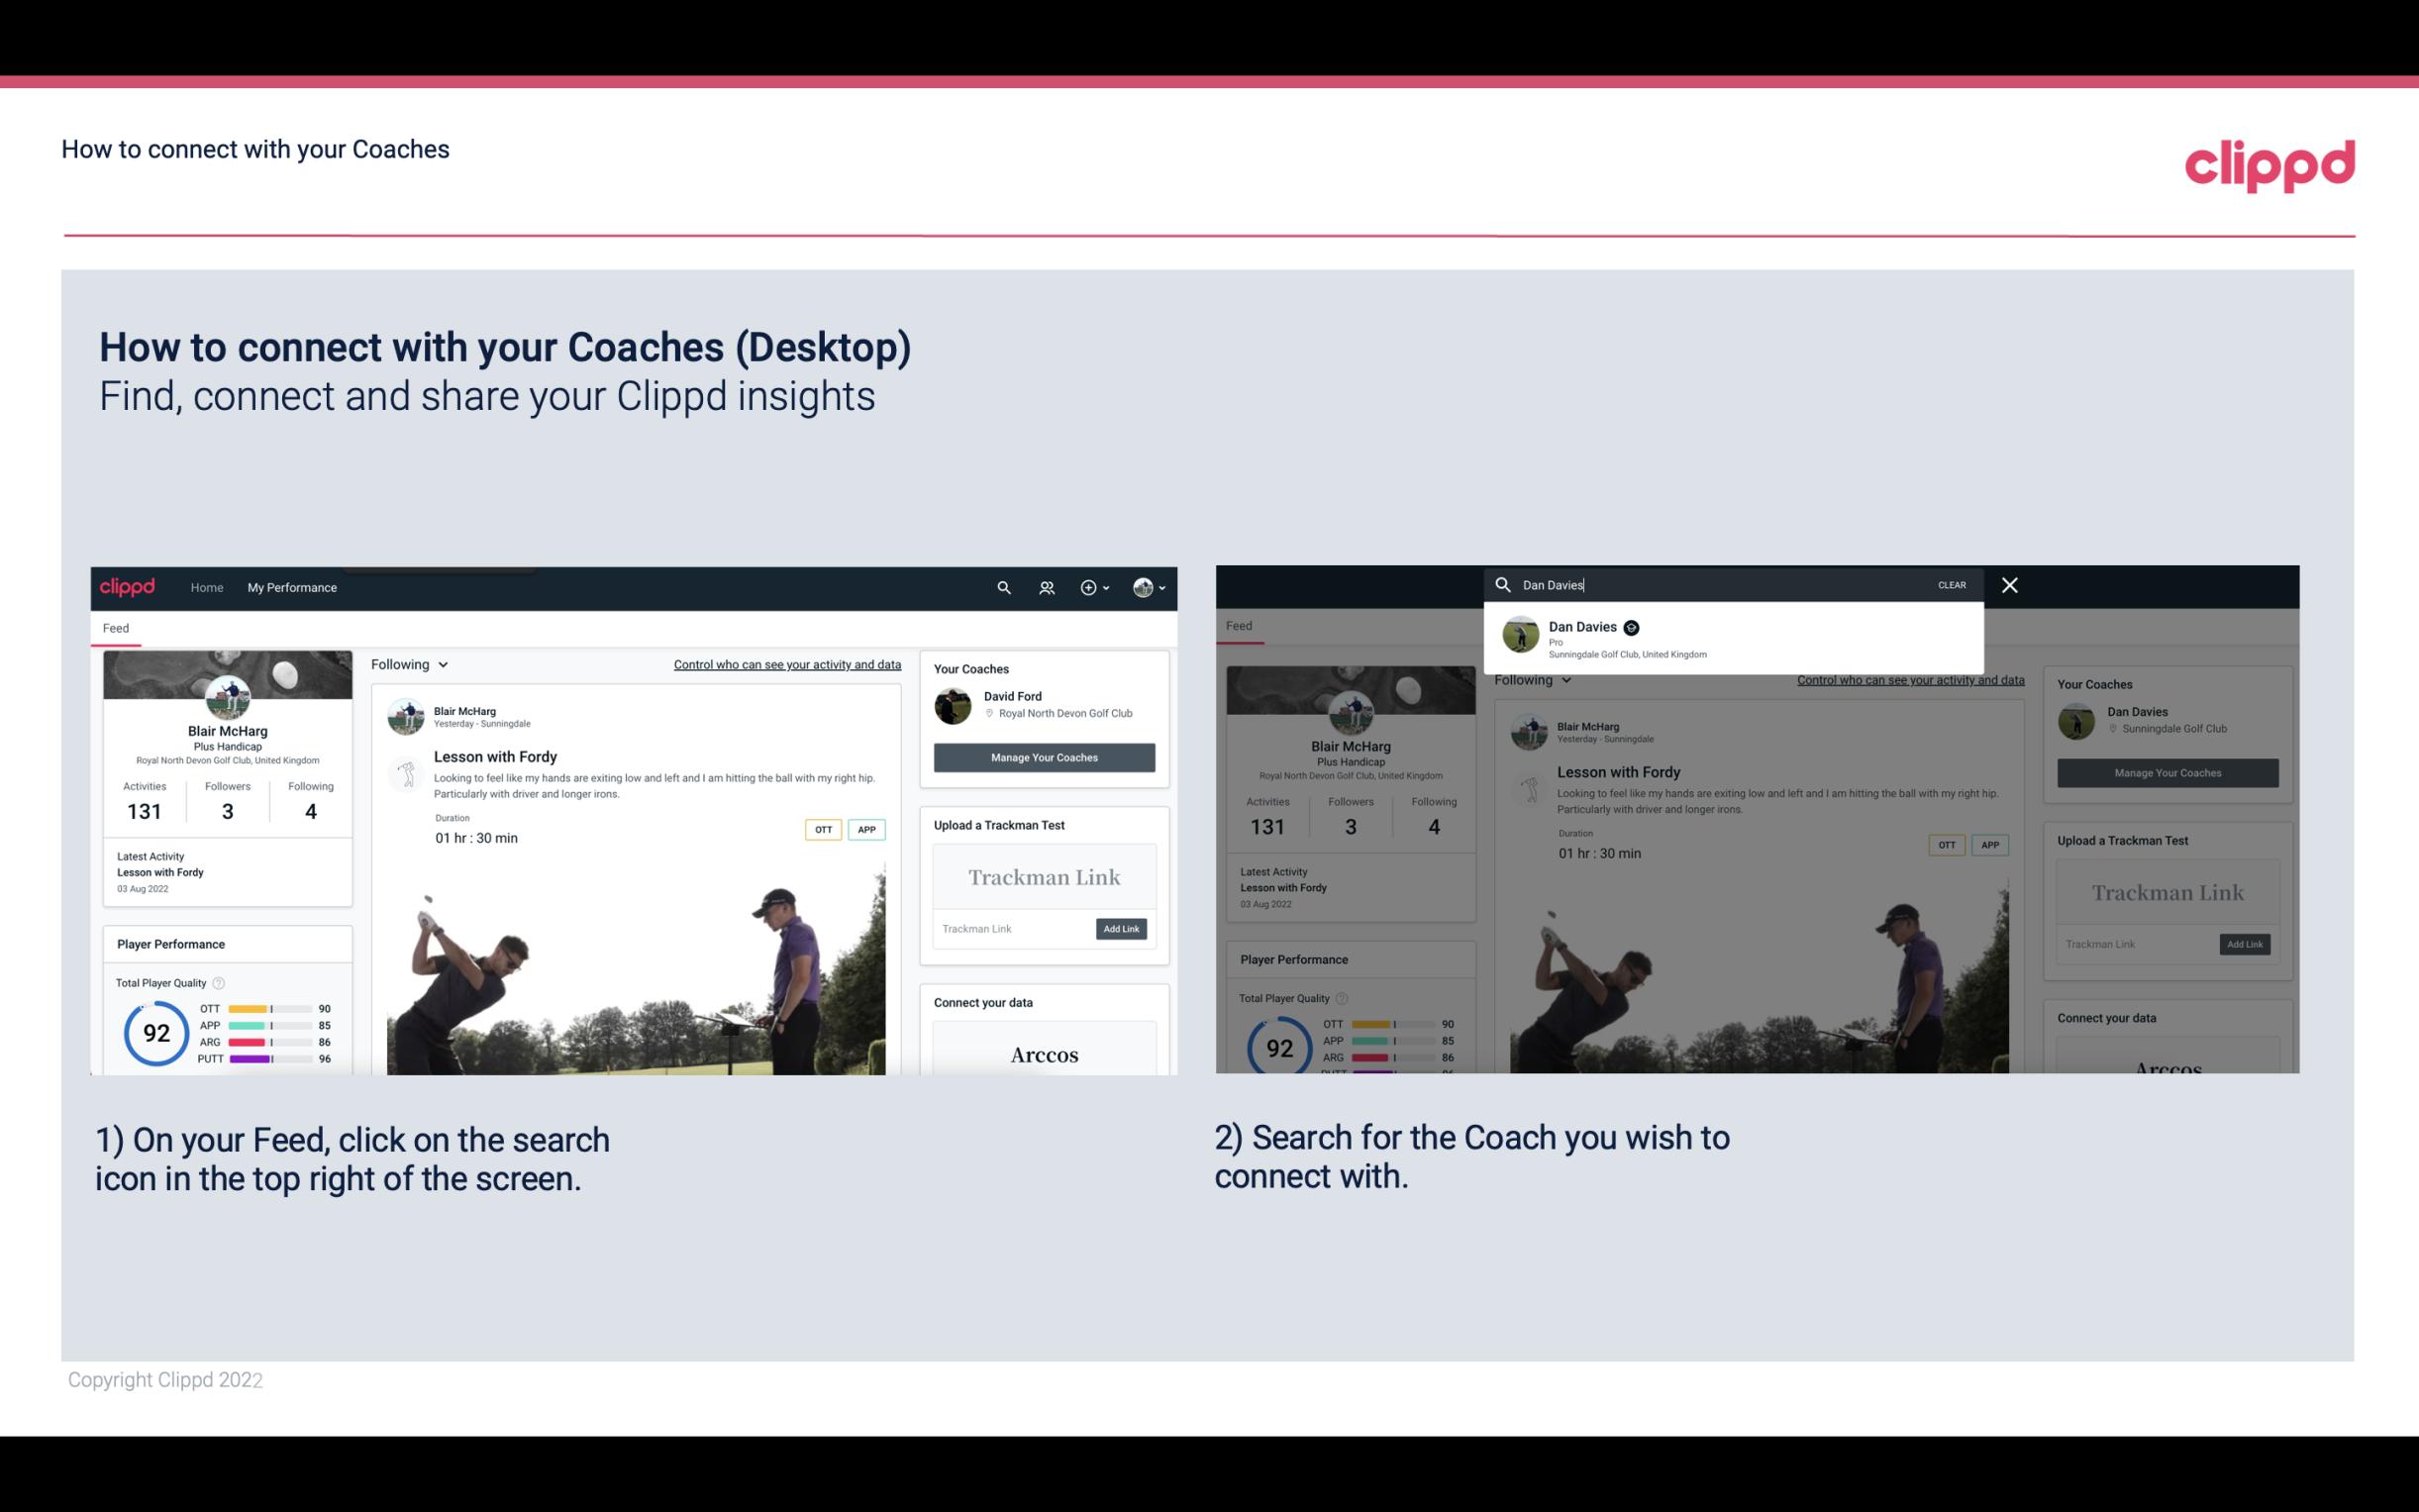Click the Arccos connect data icon
The image size is (2419, 1512).
click(x=1042, y=1056)
